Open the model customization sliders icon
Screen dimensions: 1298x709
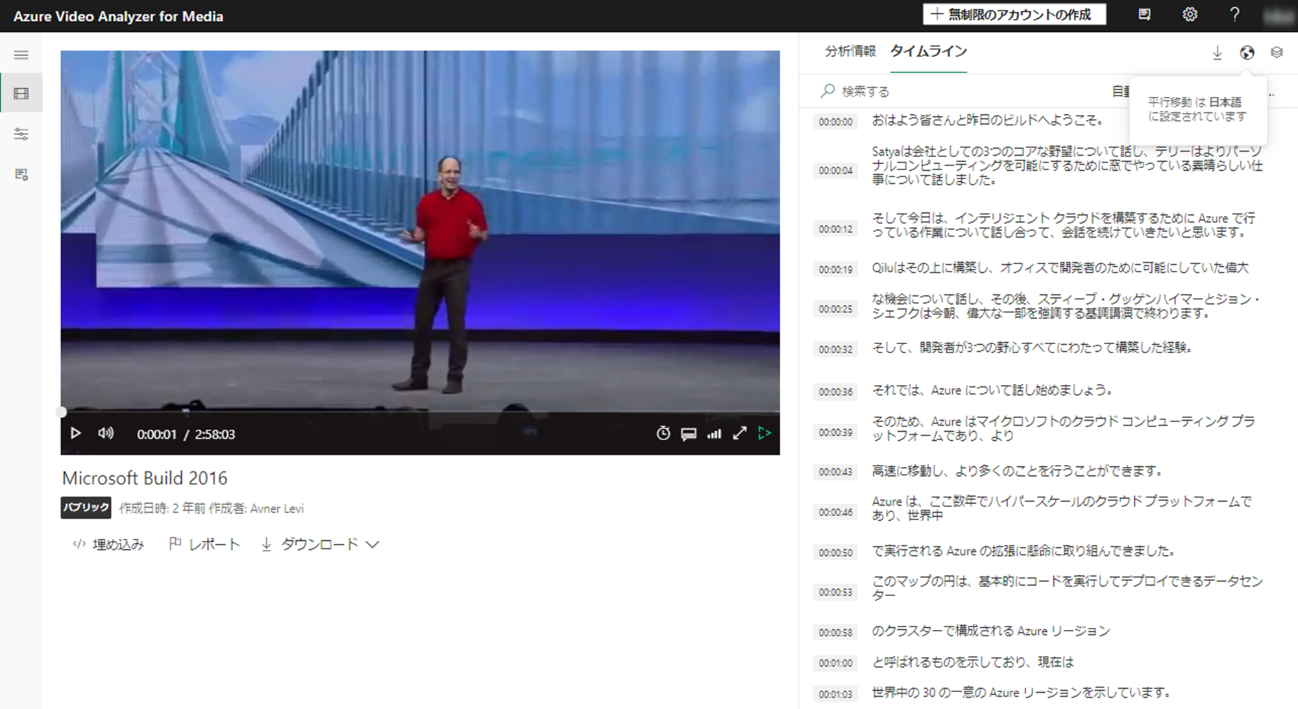click(x=21, y=134)
